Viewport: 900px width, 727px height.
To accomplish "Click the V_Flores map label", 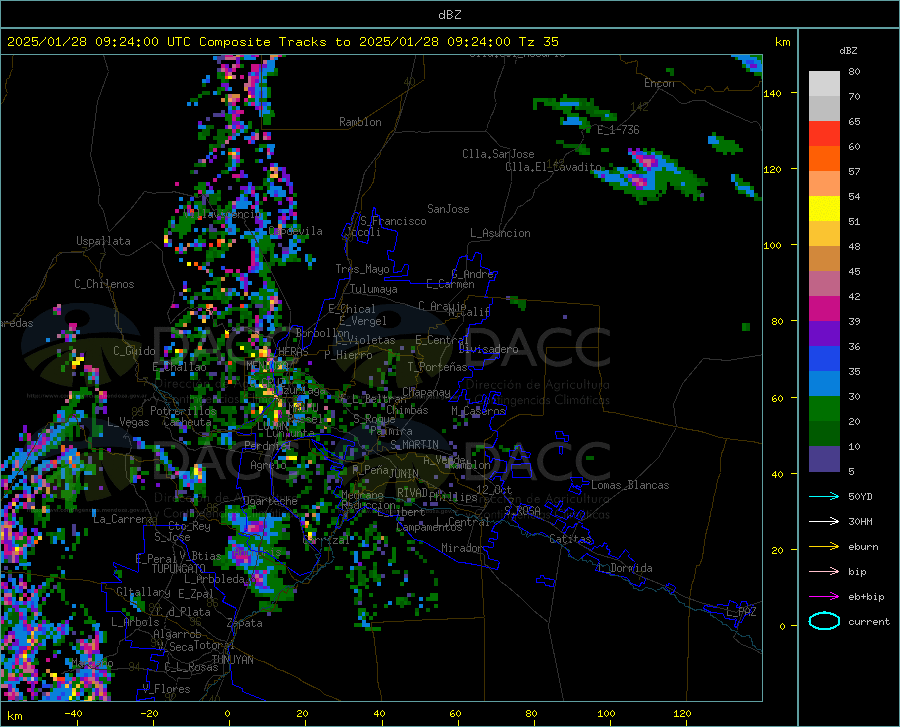I will [166, 689].
